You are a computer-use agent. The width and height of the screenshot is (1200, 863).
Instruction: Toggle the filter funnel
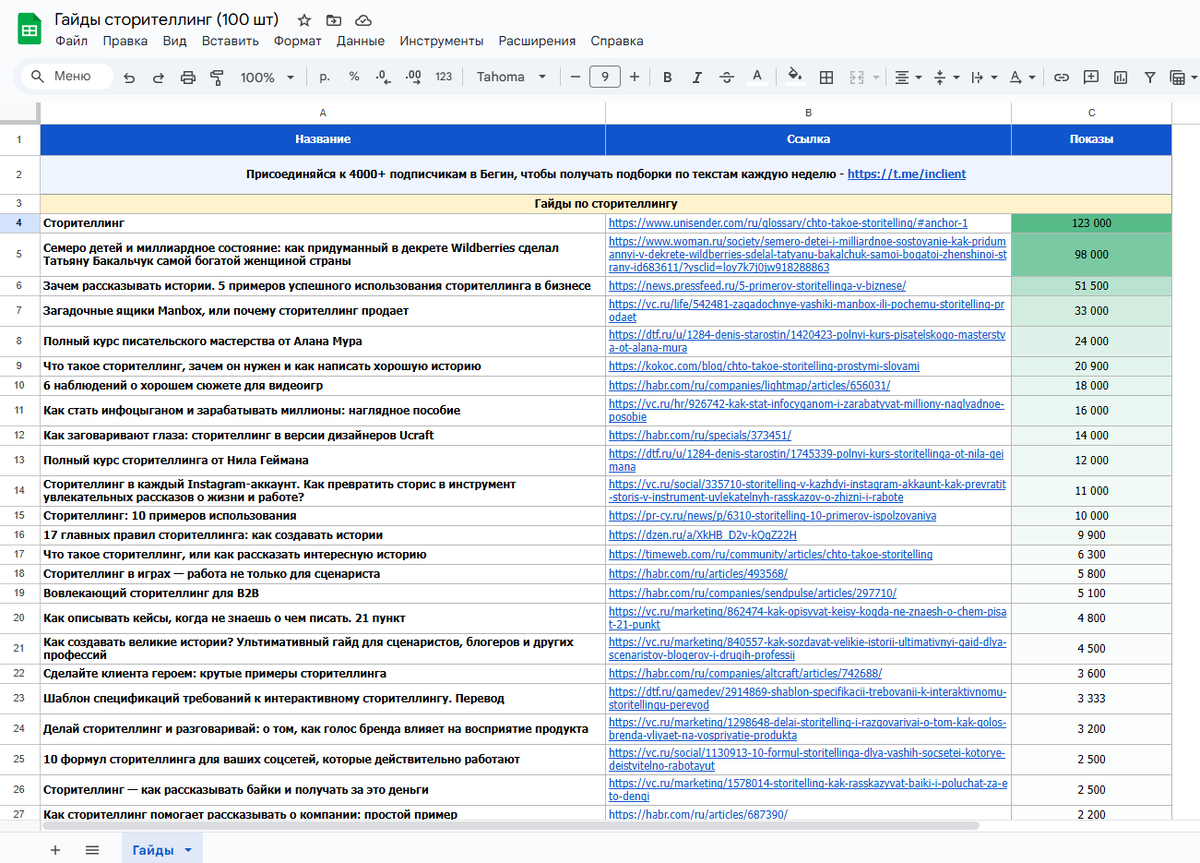click(x=1150, y=77)
